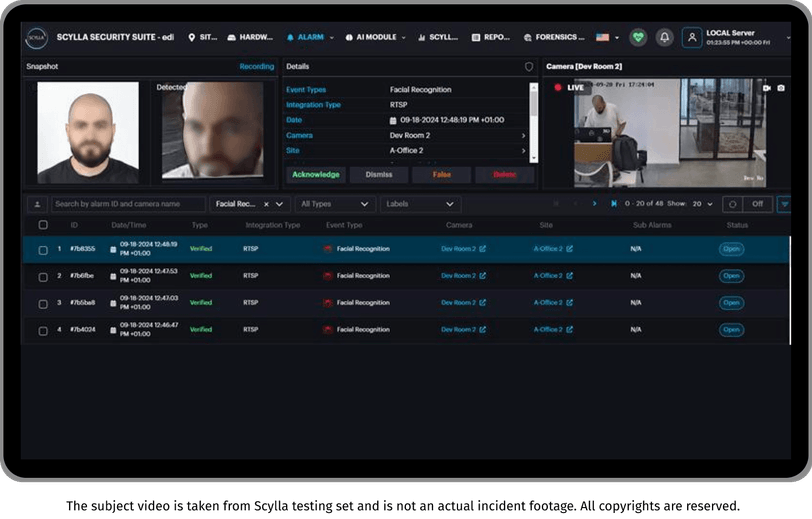
Task: Click calendar icon in row #7b8355
Action: point(113,249)
